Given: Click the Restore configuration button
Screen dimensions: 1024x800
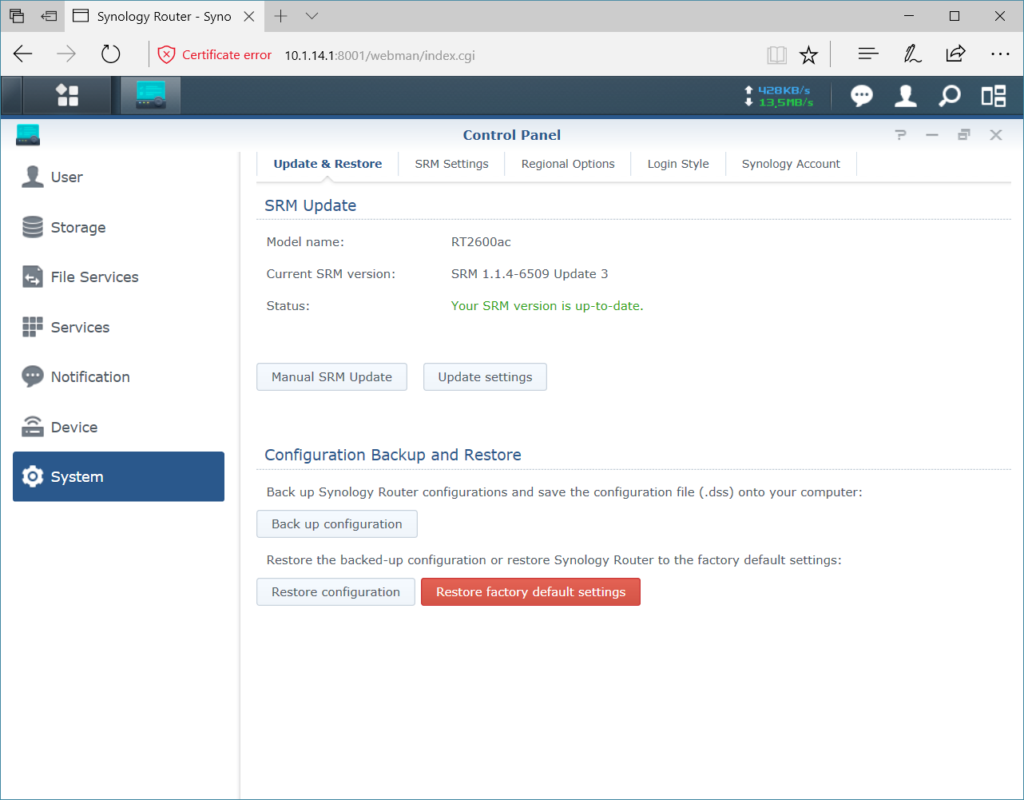Looking at the screenshot, I should coord(336,592).
